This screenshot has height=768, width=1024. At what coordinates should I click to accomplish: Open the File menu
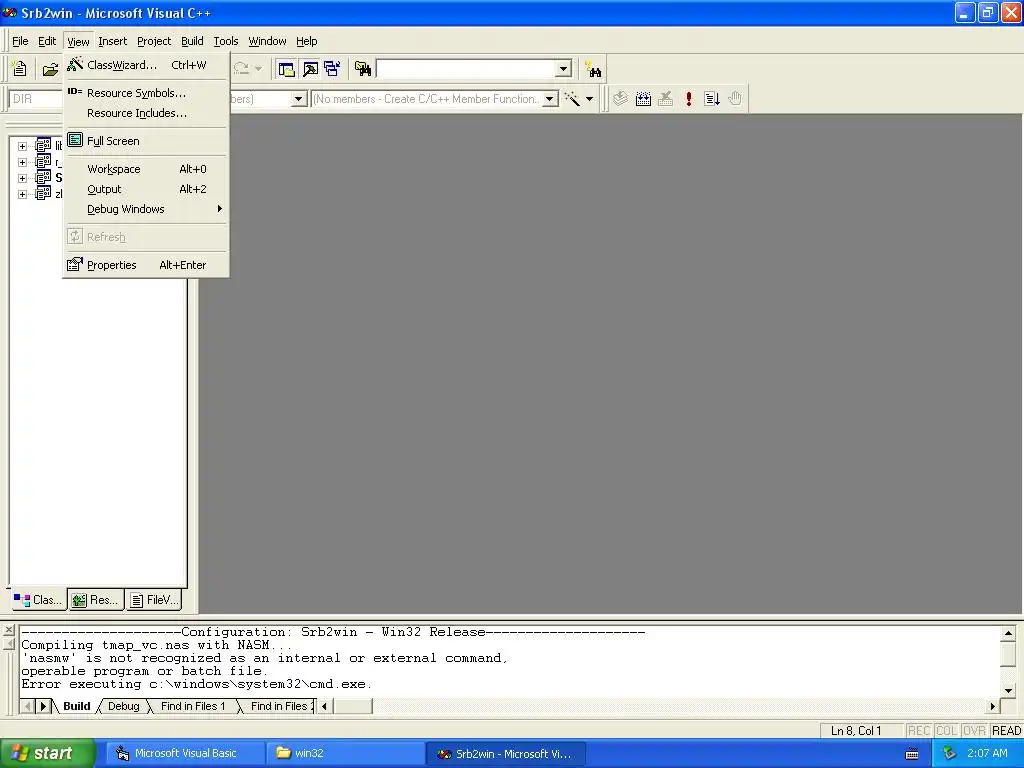(x=20, y=41)
